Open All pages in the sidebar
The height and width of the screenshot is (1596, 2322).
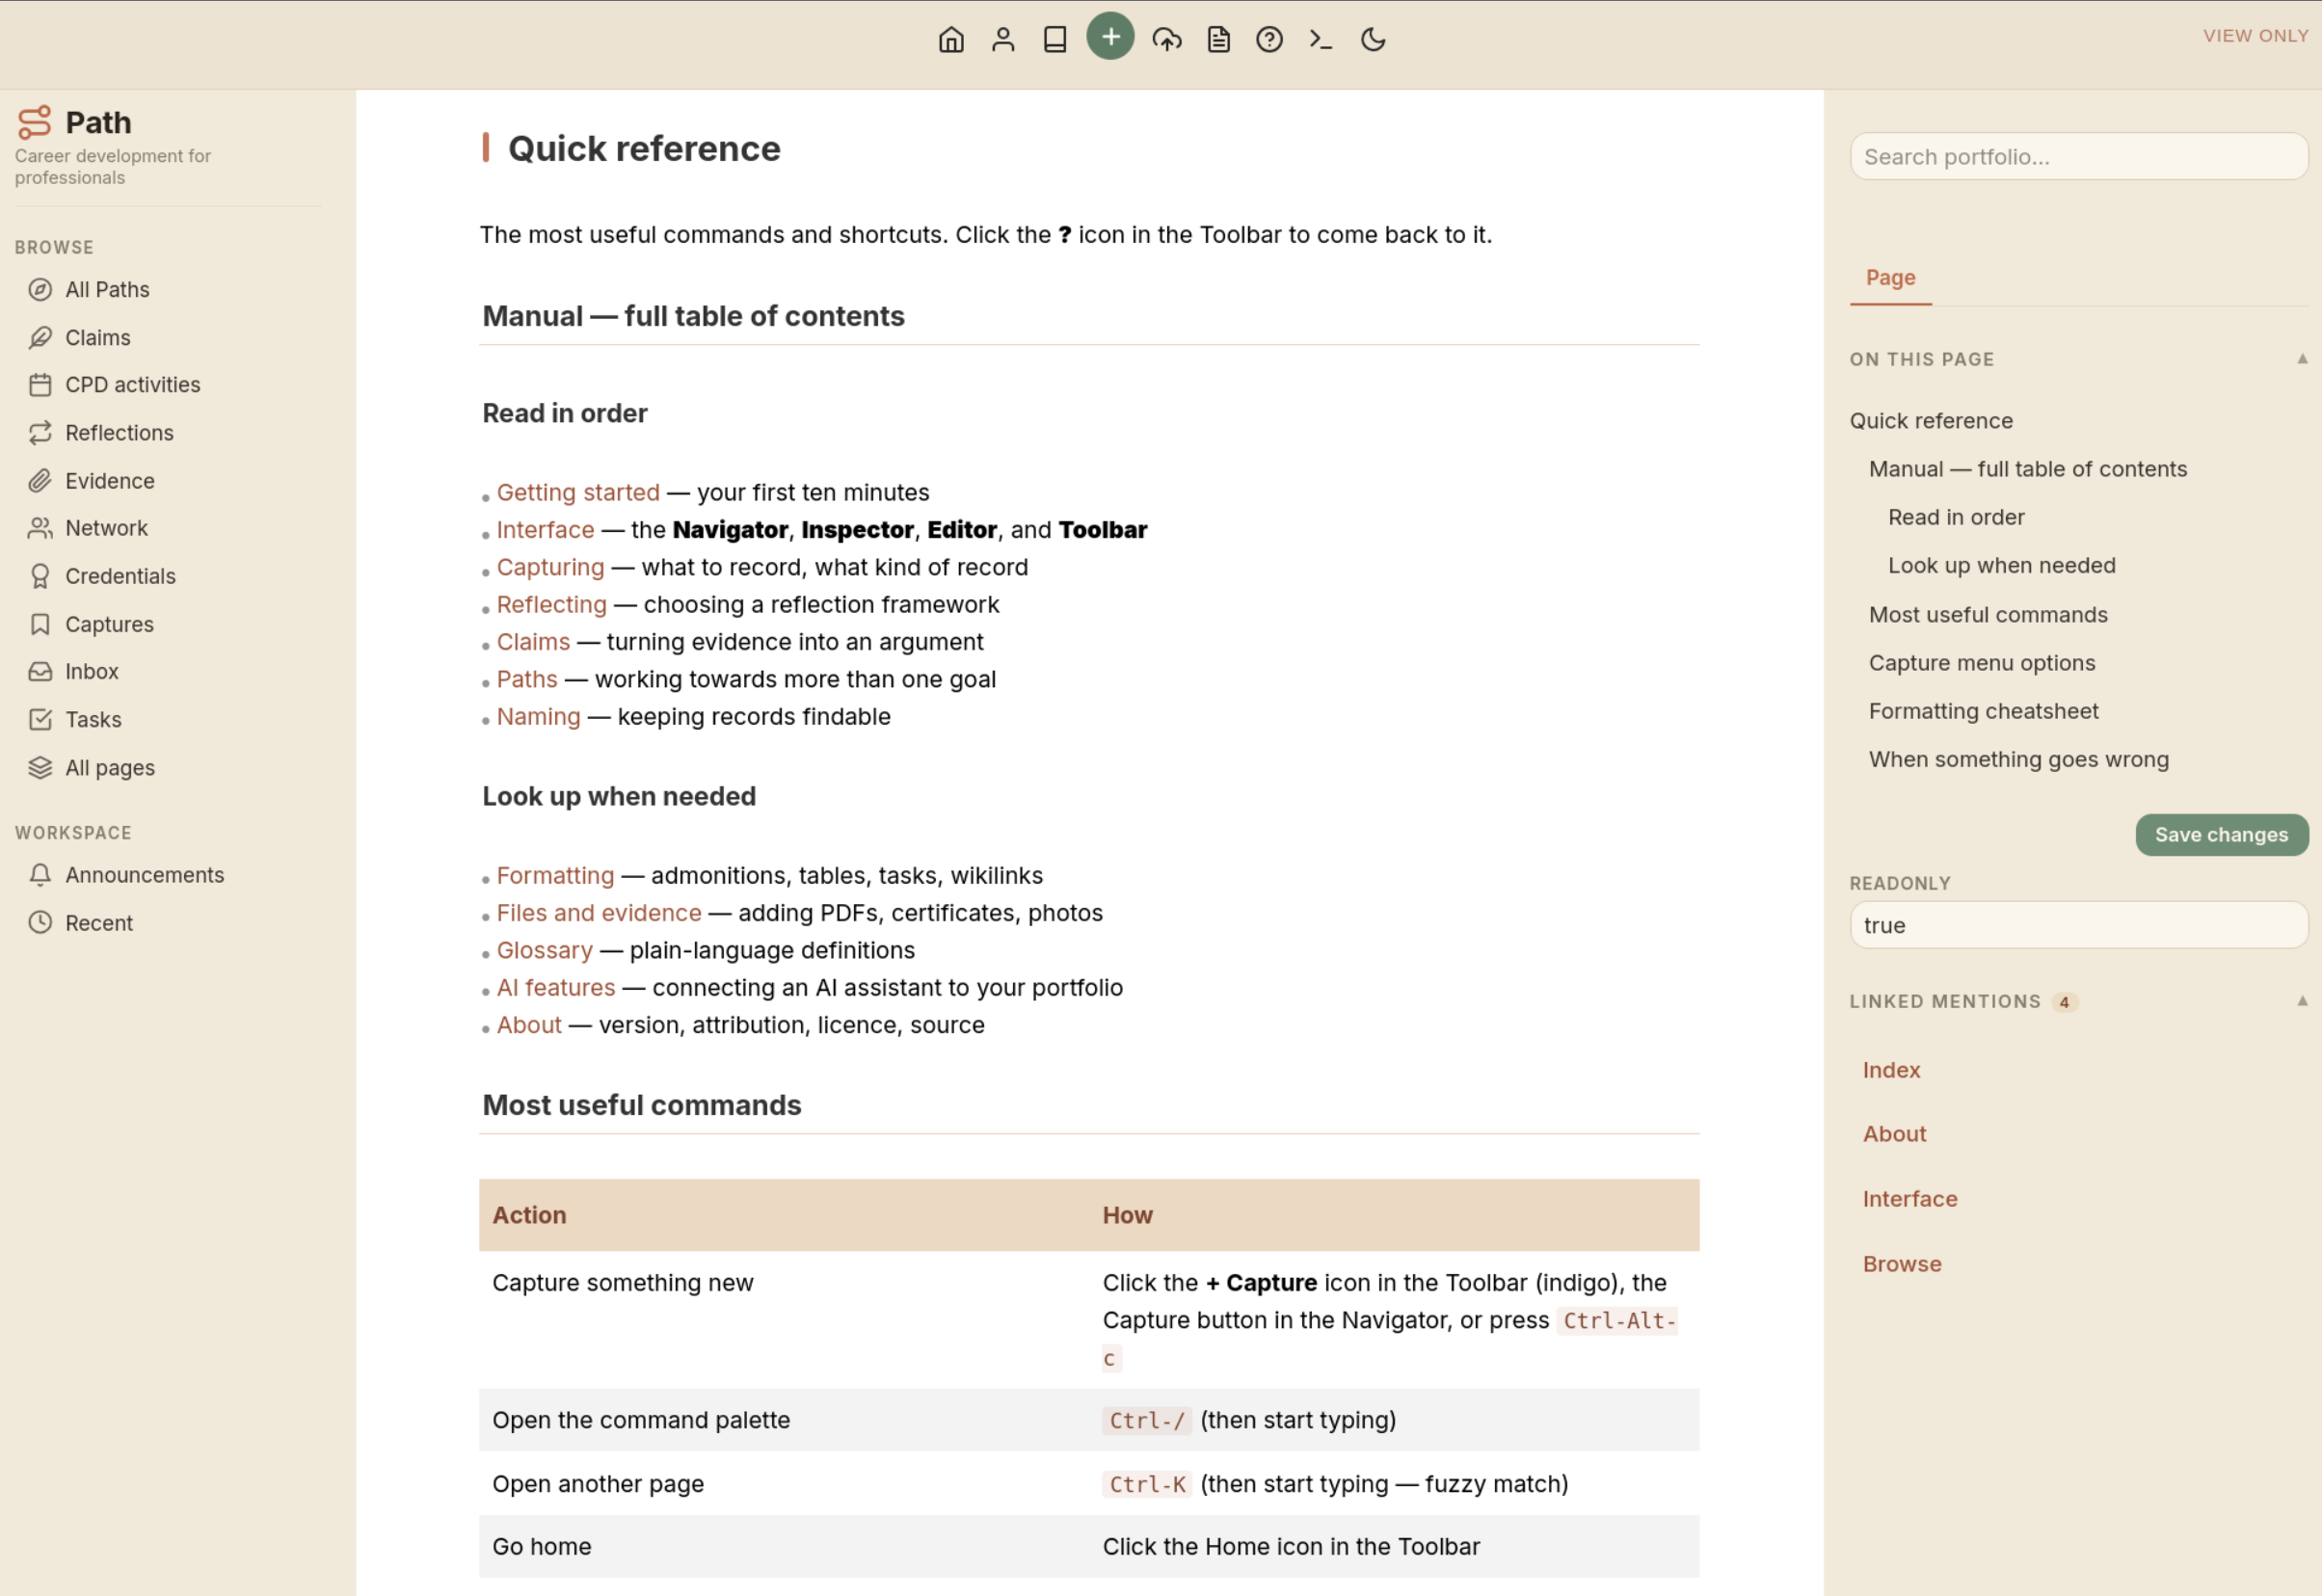pos(110,767)
